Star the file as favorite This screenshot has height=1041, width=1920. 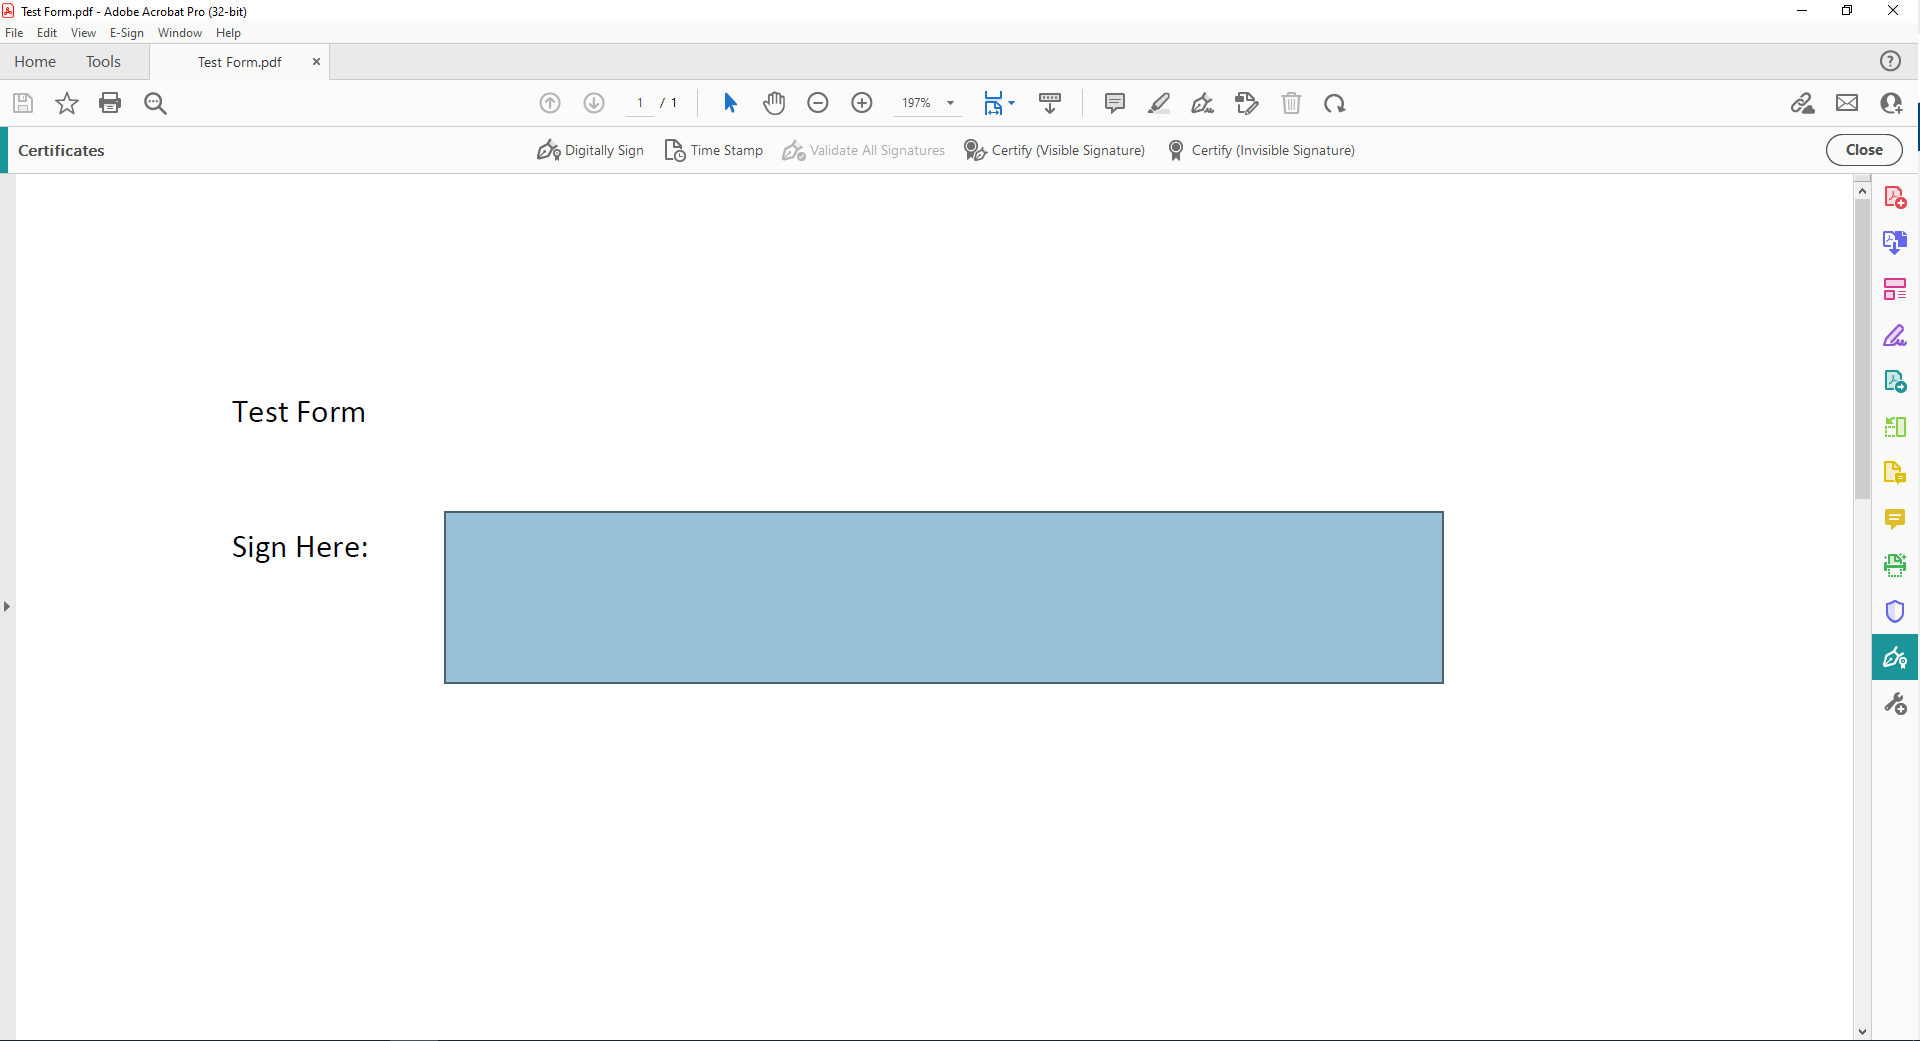coord(67,103)
